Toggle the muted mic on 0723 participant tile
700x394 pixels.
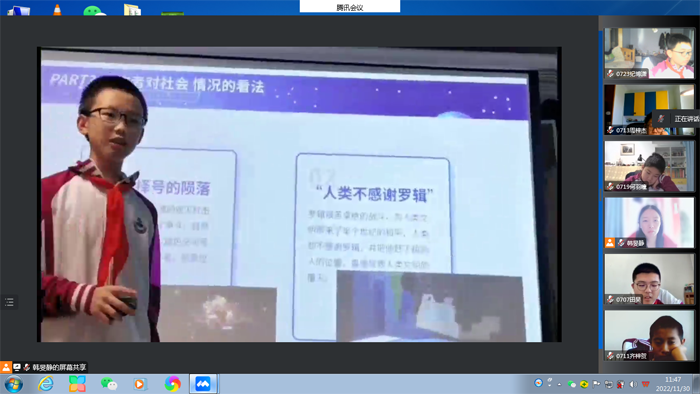pos(610,74)
